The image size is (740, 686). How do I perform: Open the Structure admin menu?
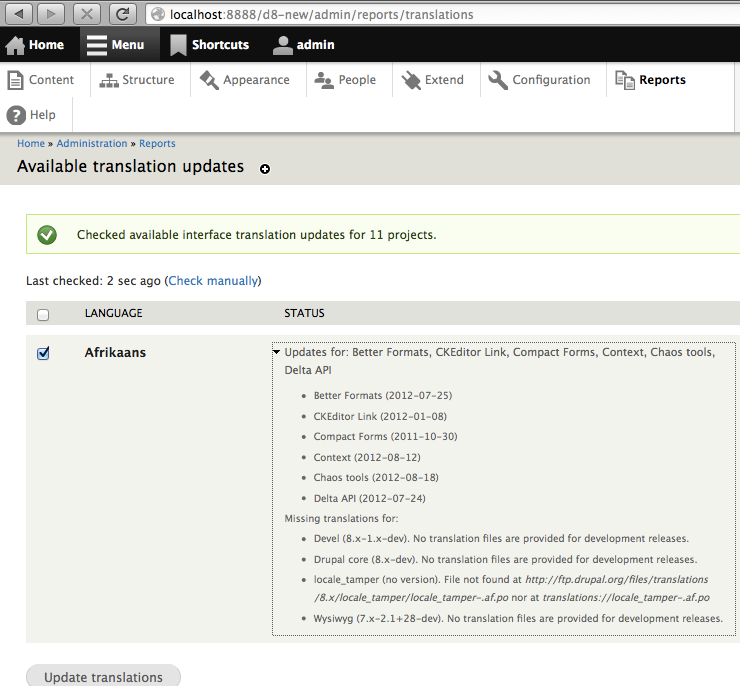(x=136, y=80)
